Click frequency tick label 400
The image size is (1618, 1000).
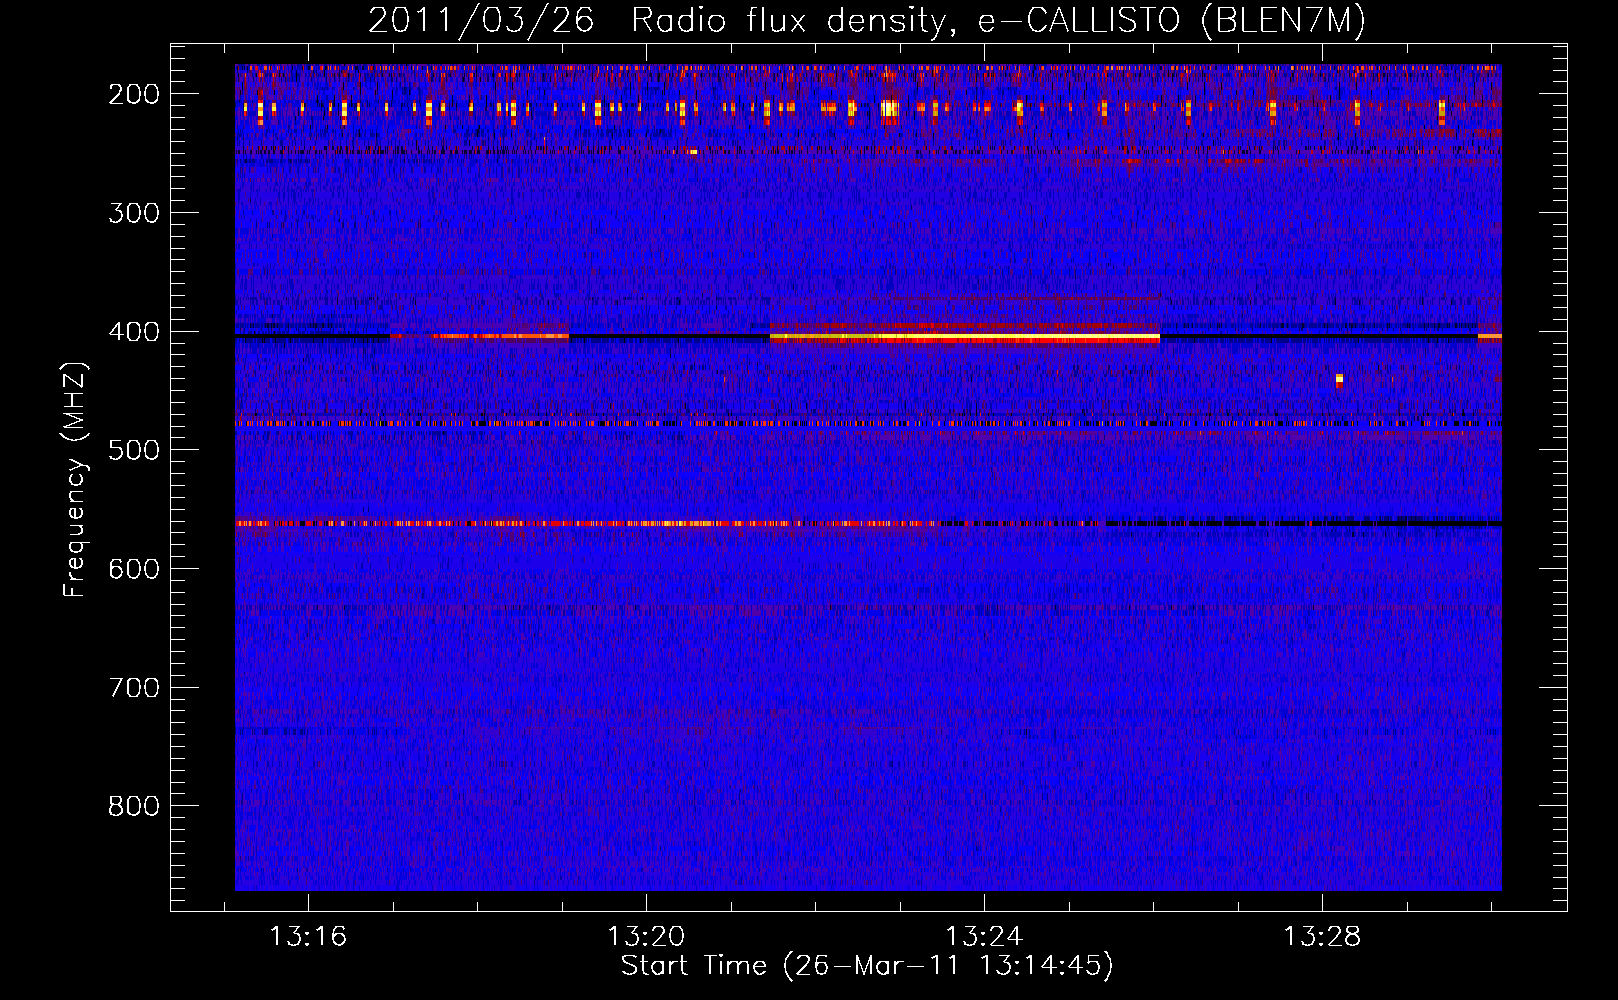[134, 332]
